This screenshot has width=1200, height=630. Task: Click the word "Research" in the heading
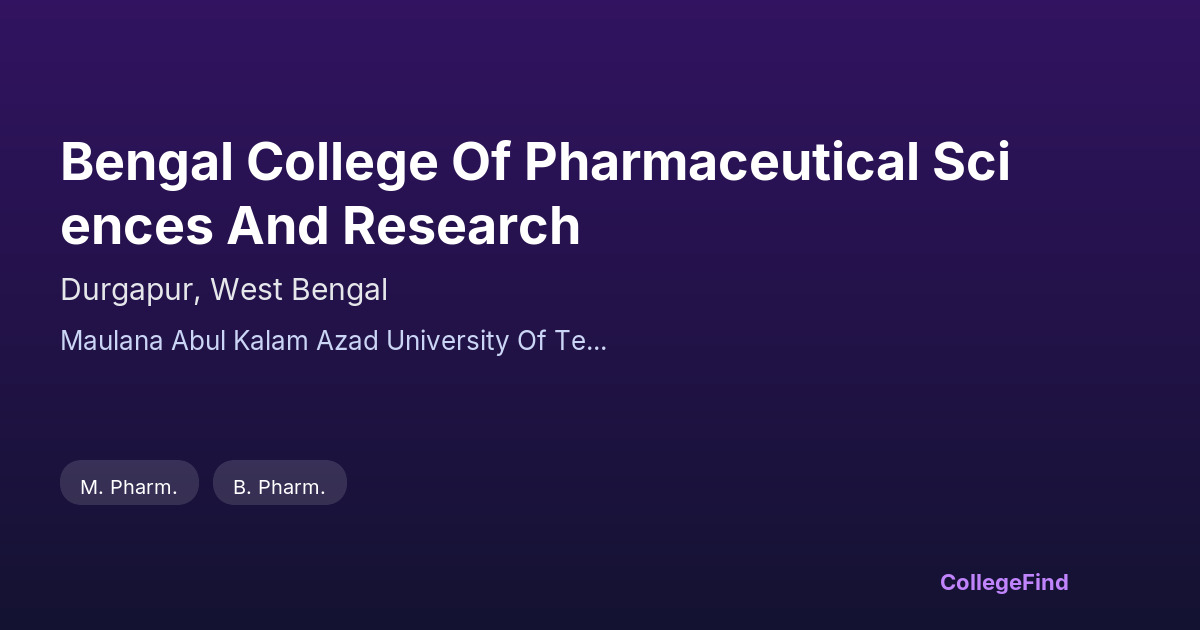pos(461,226)
